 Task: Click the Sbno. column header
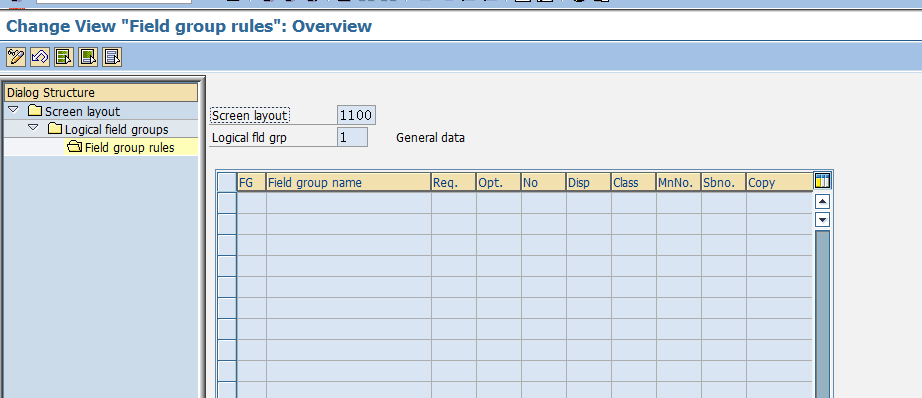tap(723, 182)
